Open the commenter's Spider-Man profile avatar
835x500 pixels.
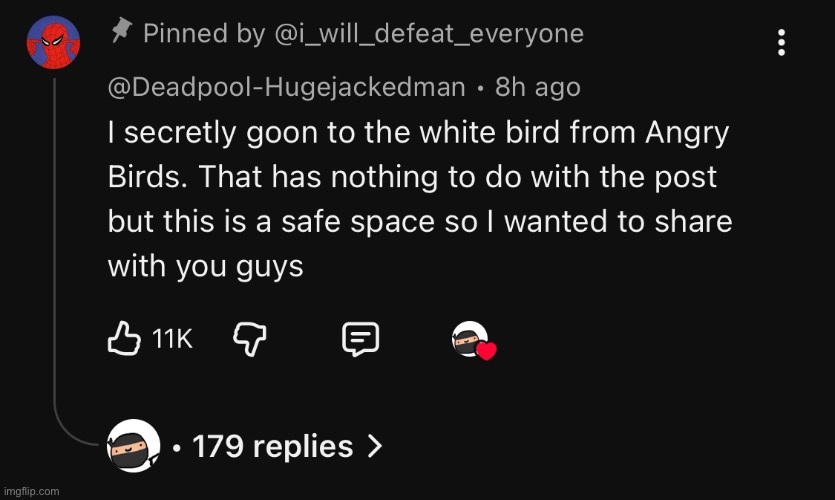click(x=54, y=42)
